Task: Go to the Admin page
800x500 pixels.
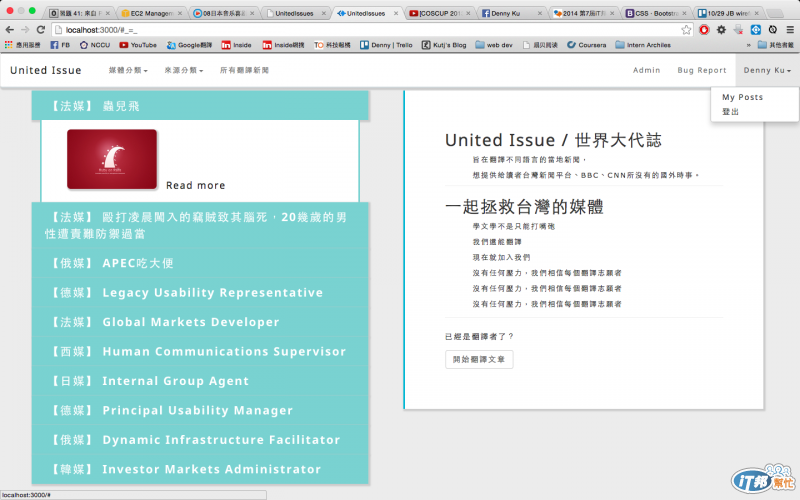Action: click(646, 70)
